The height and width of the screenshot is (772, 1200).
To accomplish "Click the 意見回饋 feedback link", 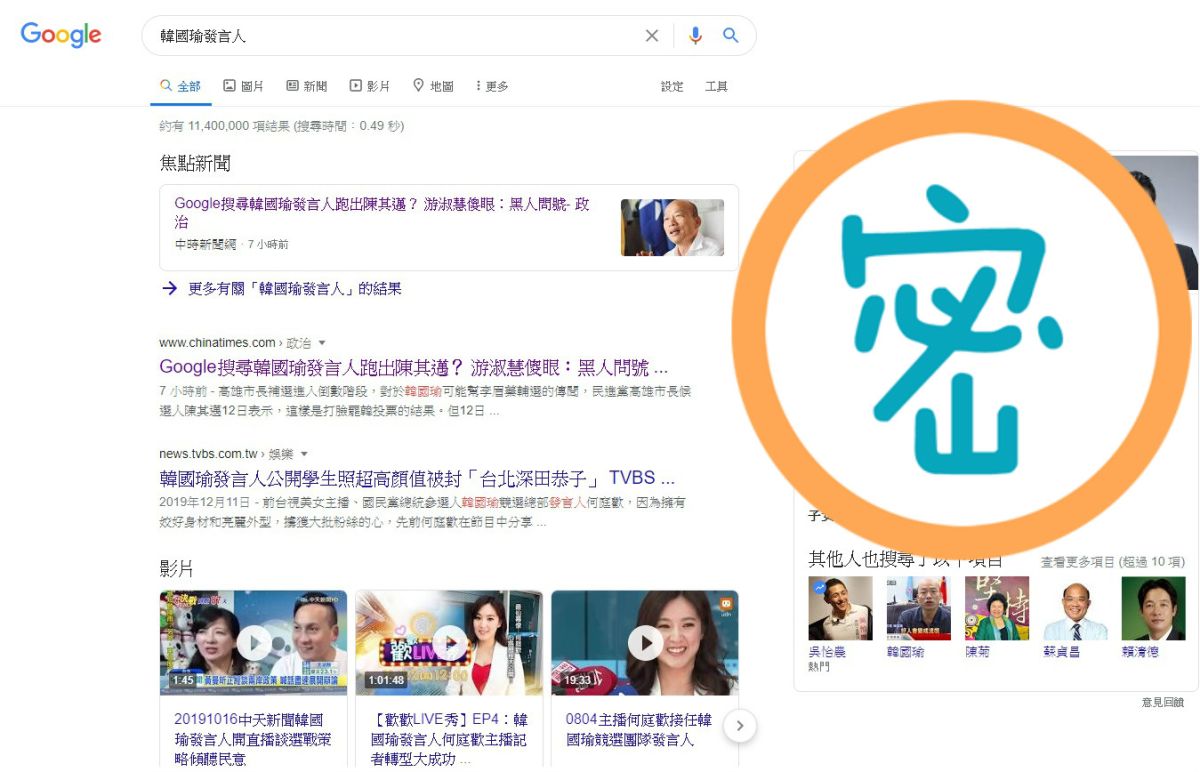I will tap(1164, 704).
